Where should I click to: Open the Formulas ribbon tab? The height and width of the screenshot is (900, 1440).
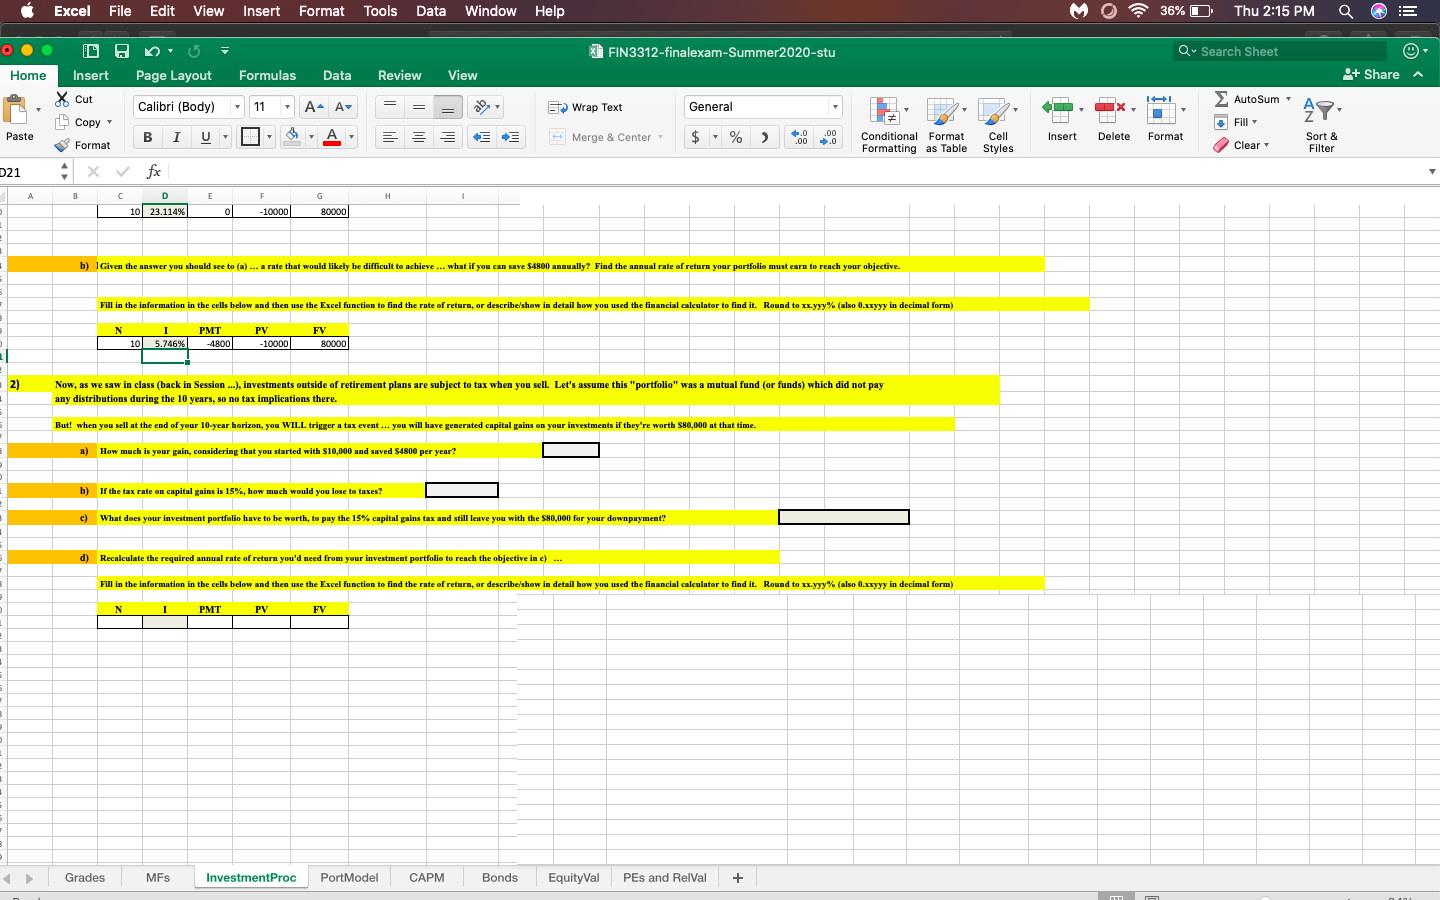click(267, 75)
